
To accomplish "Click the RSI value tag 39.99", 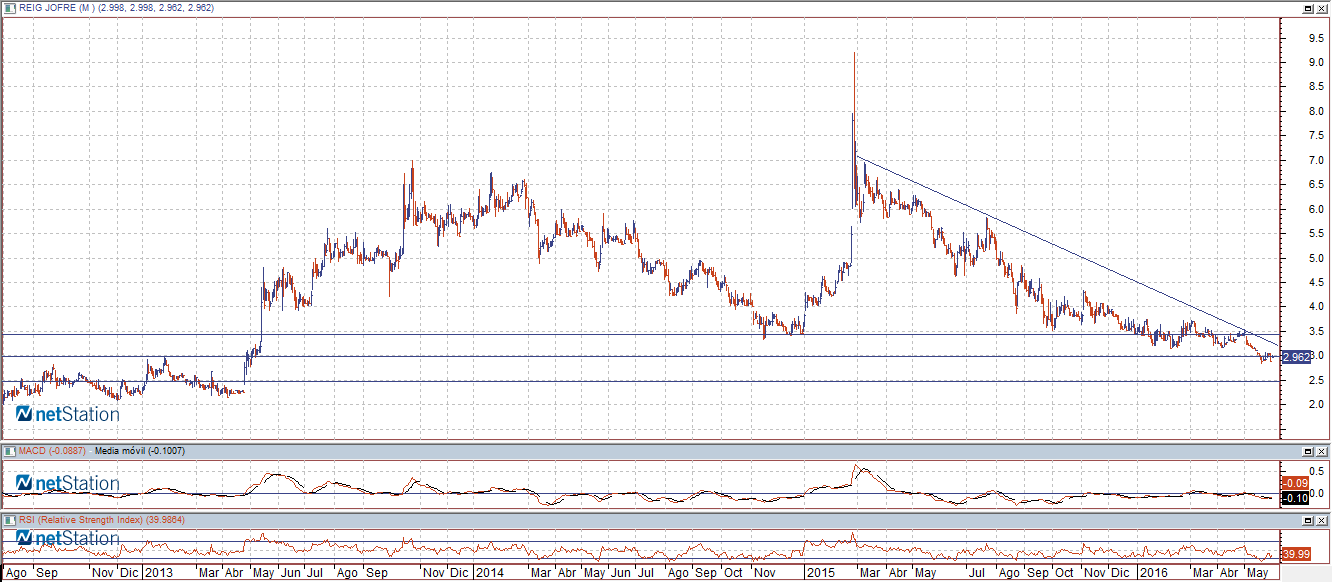I will tap(1295, 554).
